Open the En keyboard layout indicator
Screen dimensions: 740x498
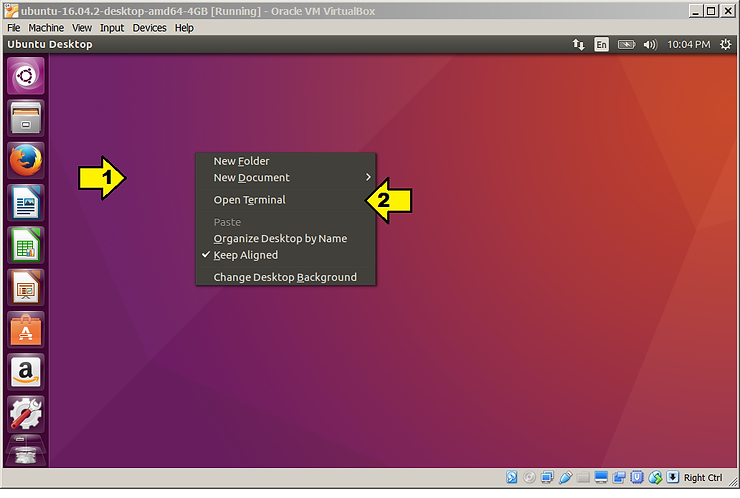[601, 44]
